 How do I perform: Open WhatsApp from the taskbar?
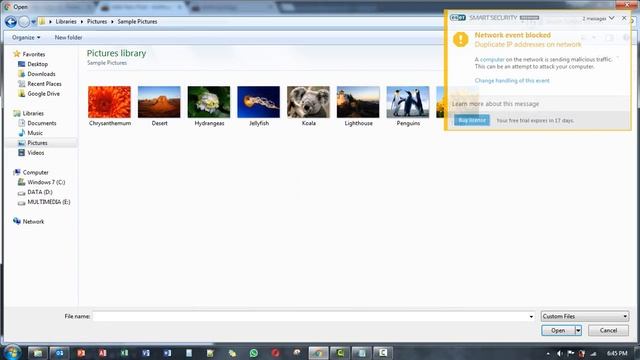(x=253, y=353)
